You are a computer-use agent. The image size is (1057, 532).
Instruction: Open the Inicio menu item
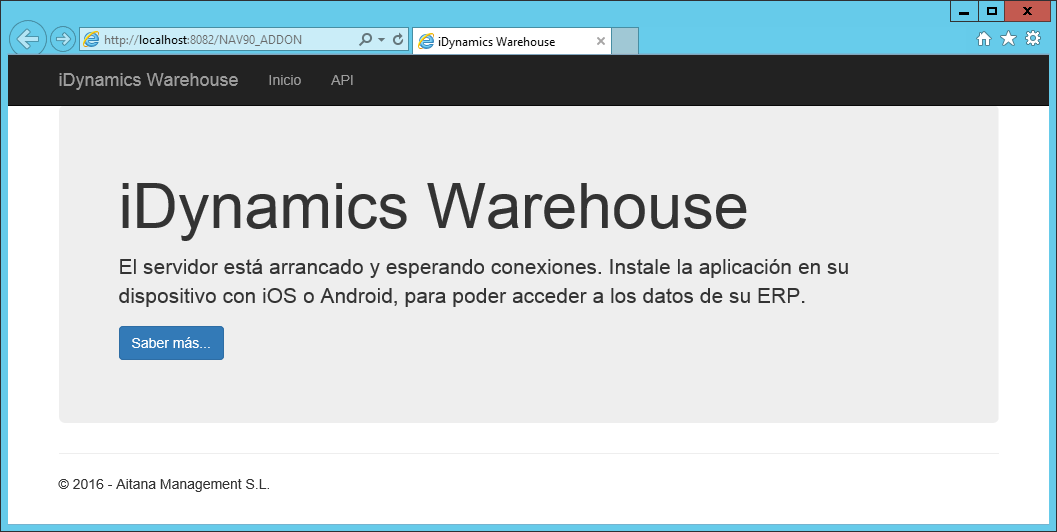[284, 80]
